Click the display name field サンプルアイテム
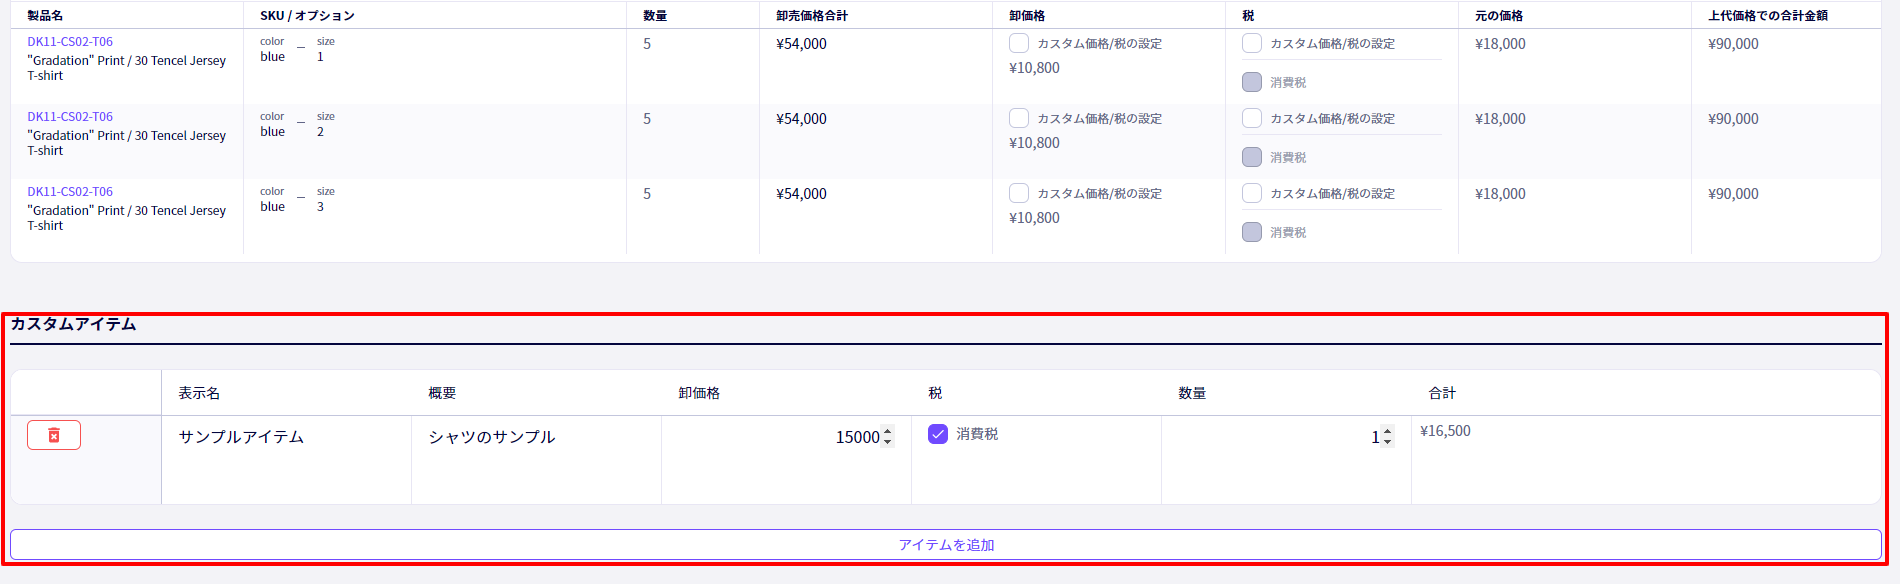 tap(286, 437)
